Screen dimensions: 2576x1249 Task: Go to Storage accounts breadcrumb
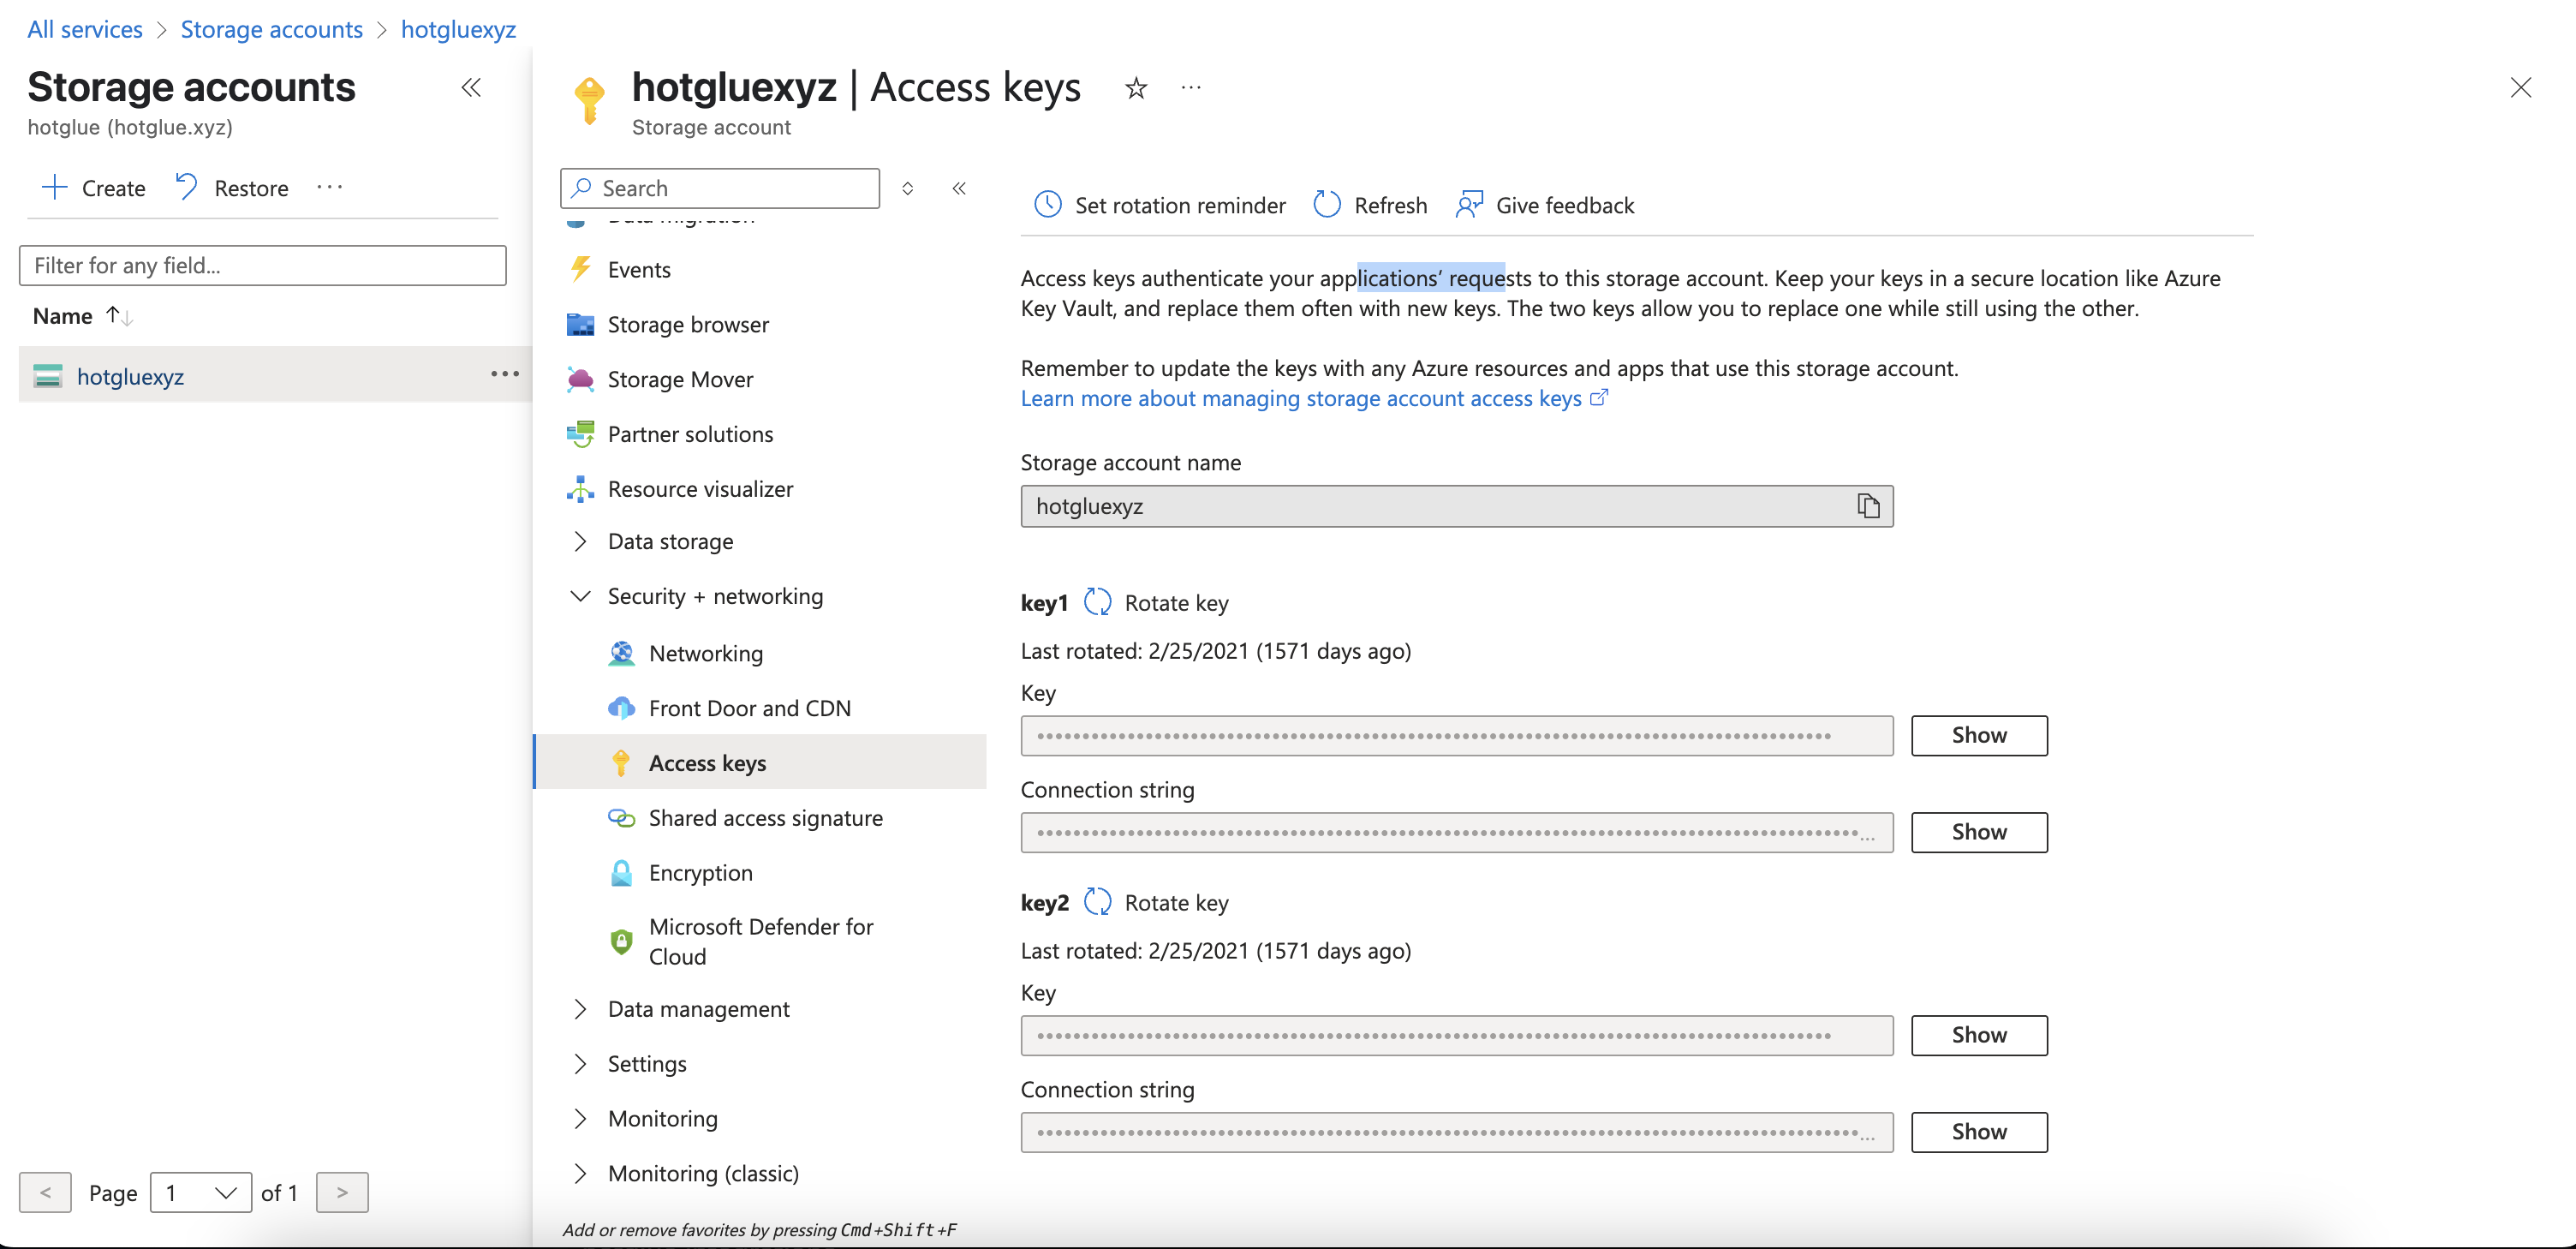271,29
